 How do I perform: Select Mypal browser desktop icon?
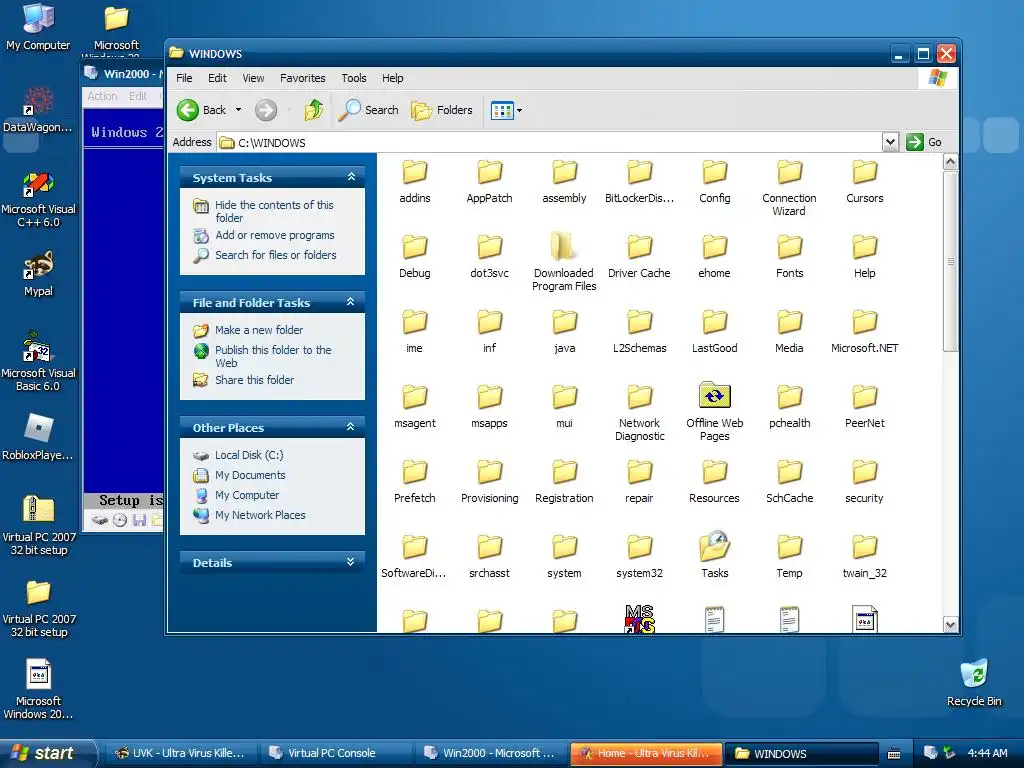coord(38,274)
